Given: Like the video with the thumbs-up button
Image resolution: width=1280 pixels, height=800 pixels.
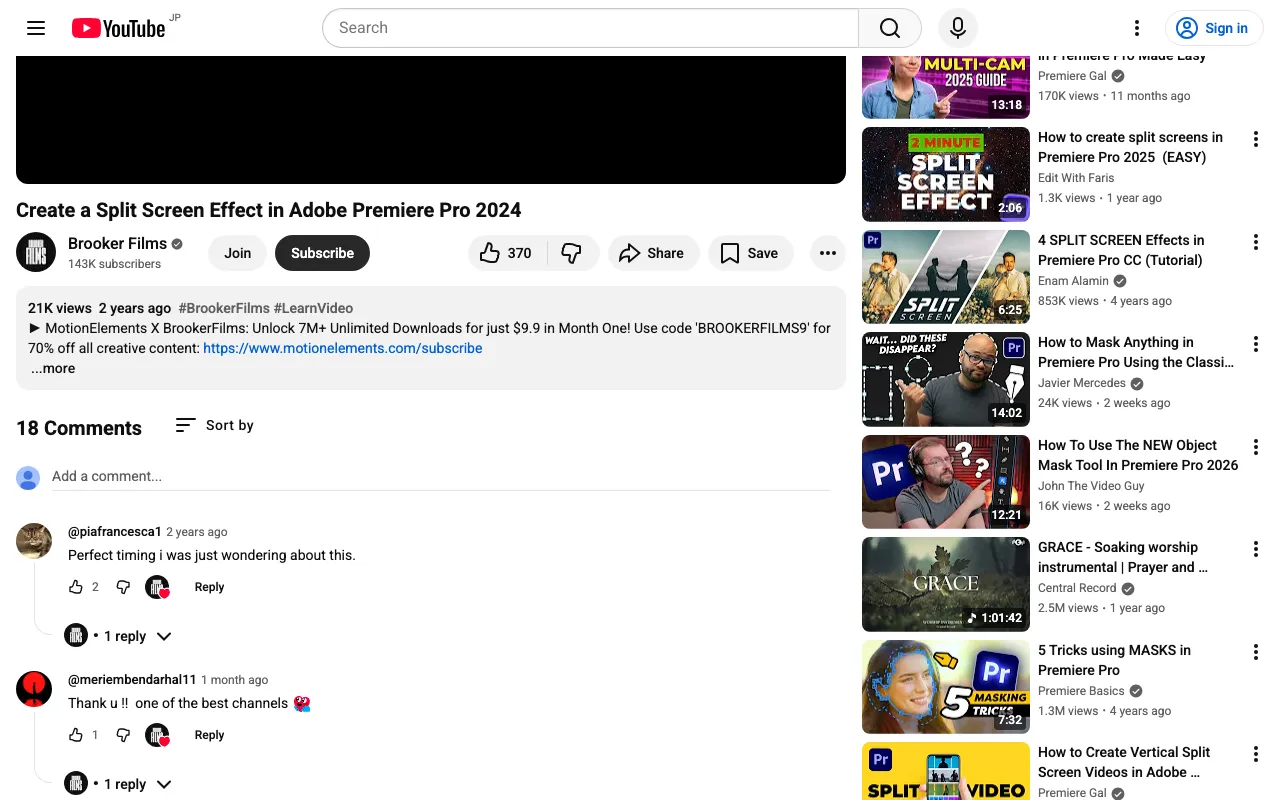Looking at the screenshot, I should [x=506, y=253].
